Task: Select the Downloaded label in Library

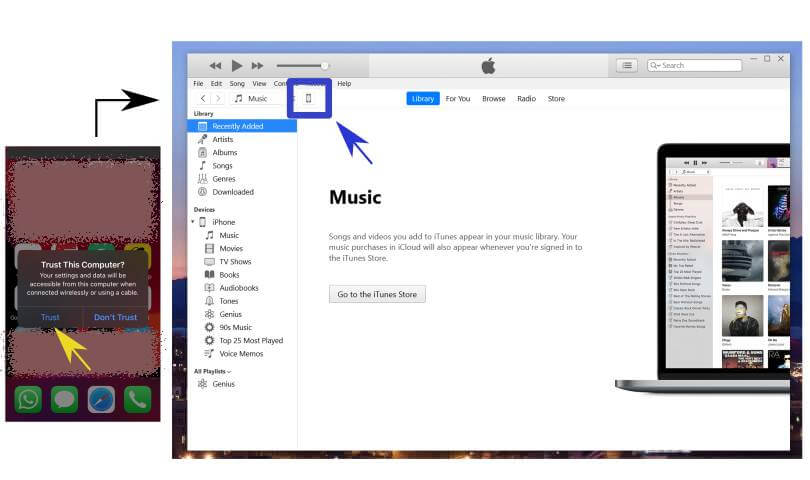Action: click(x=233, y=192)
